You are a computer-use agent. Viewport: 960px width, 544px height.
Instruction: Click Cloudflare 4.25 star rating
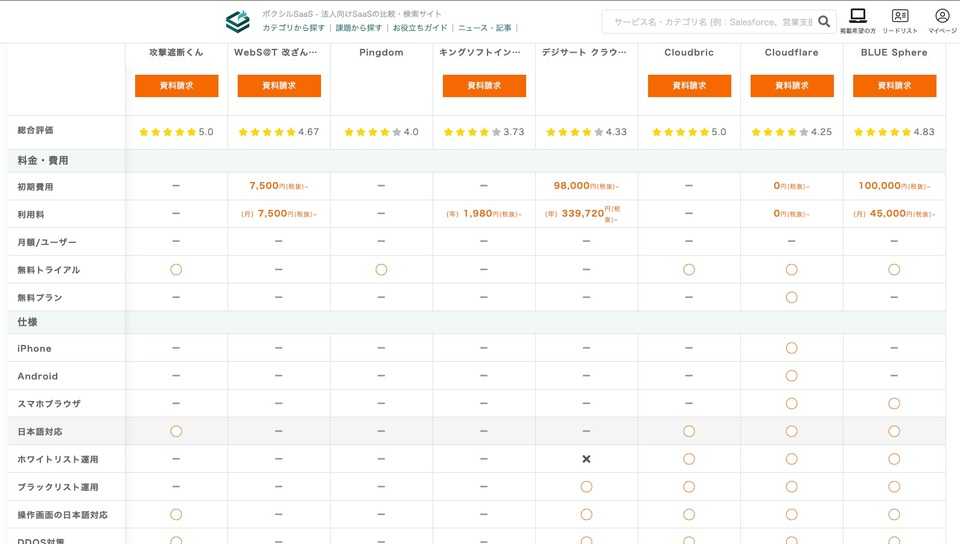click(792, 132)
